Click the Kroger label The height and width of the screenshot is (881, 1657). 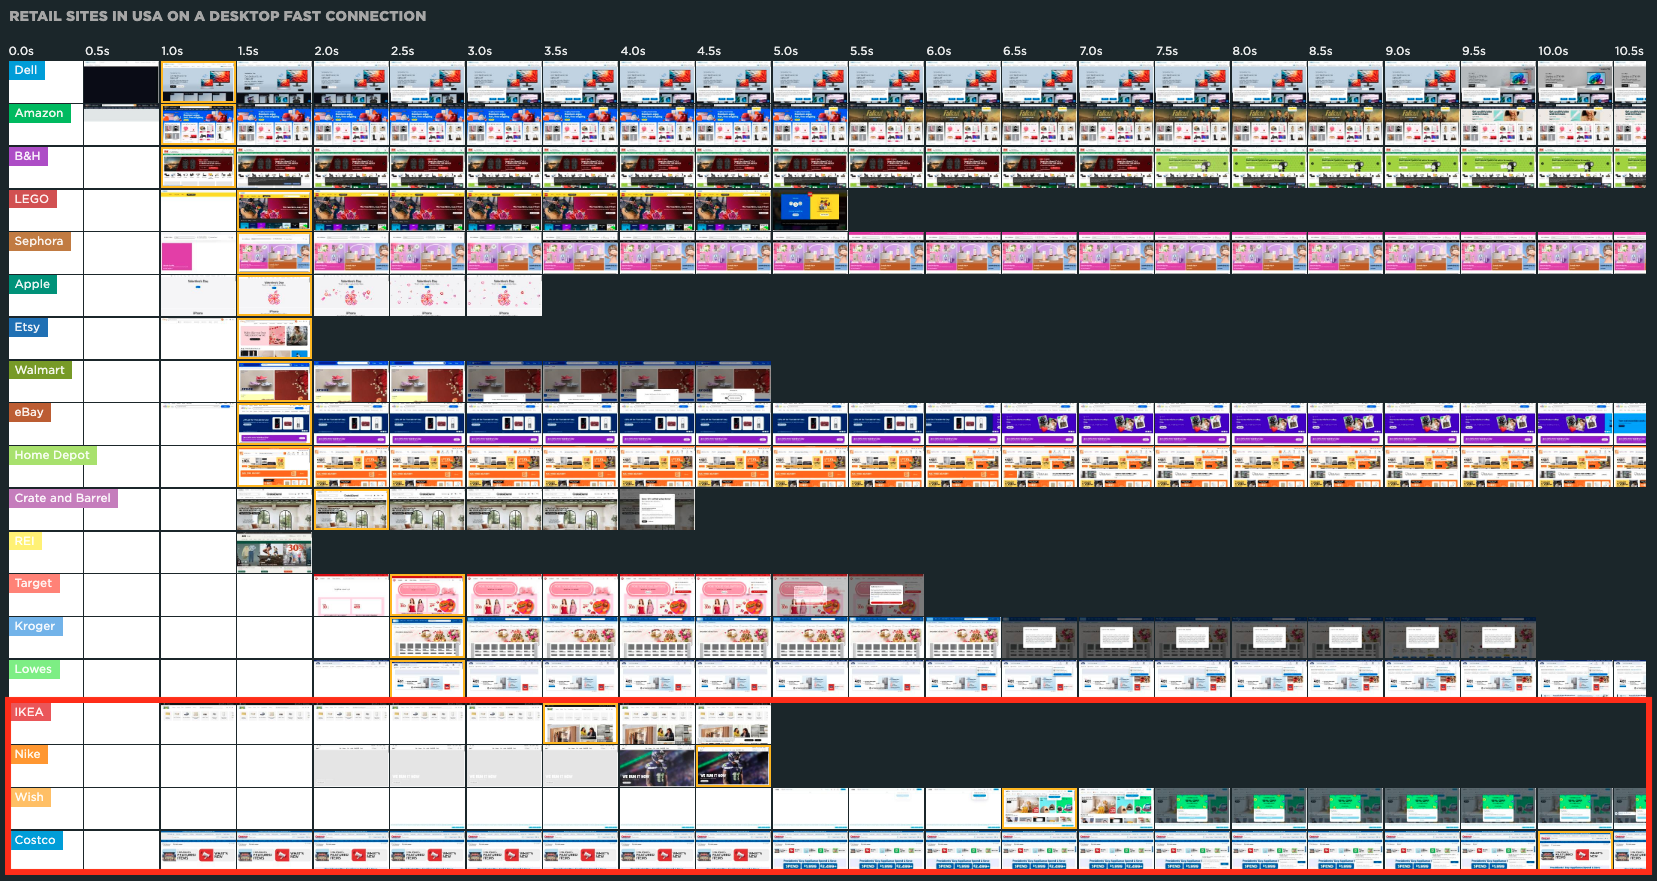(35, 626)
